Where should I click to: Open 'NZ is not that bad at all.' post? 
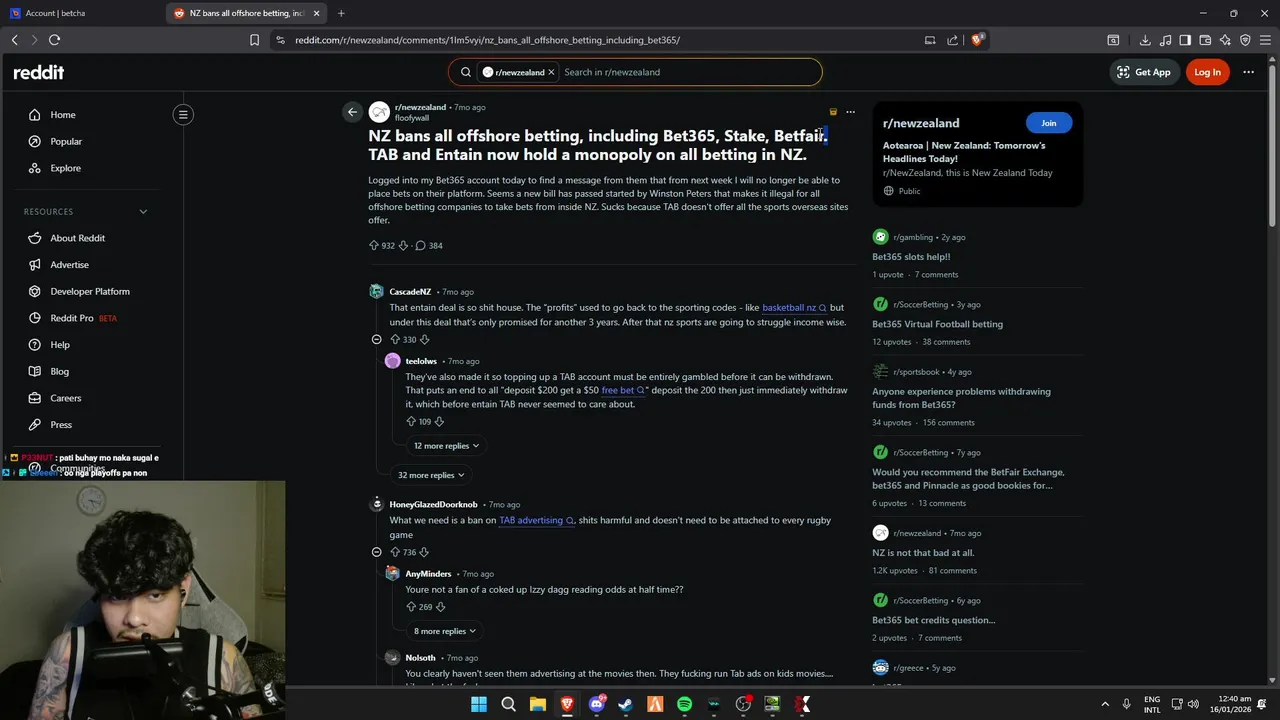point(923,553)
